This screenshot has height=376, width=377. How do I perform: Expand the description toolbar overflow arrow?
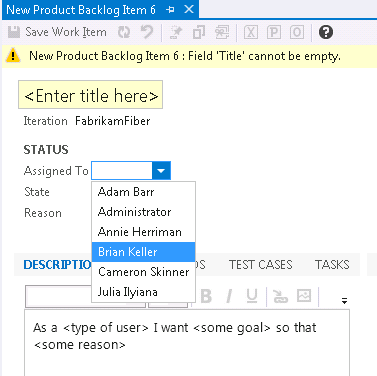(x=344, y=301)
